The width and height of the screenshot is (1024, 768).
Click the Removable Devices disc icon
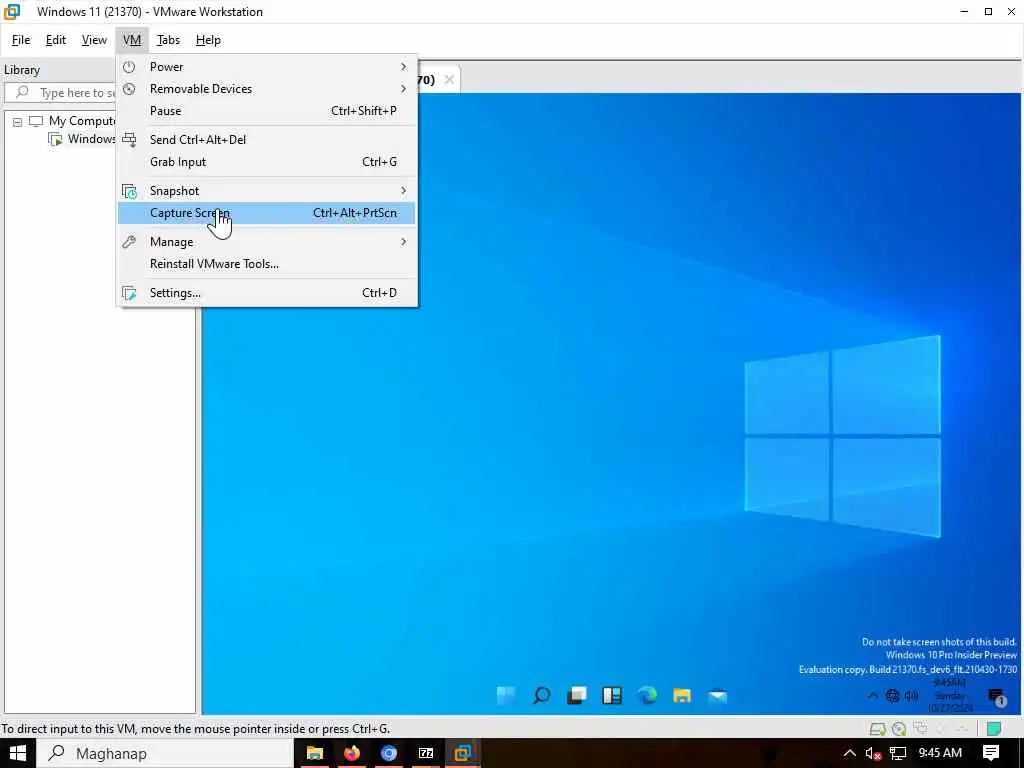(x=129, y=89)
